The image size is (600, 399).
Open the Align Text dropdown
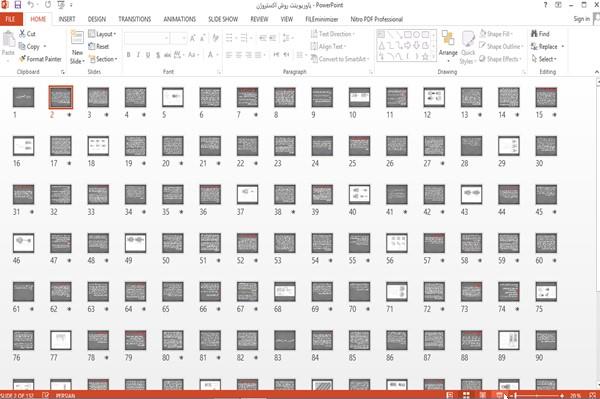[x=328, y=46]
